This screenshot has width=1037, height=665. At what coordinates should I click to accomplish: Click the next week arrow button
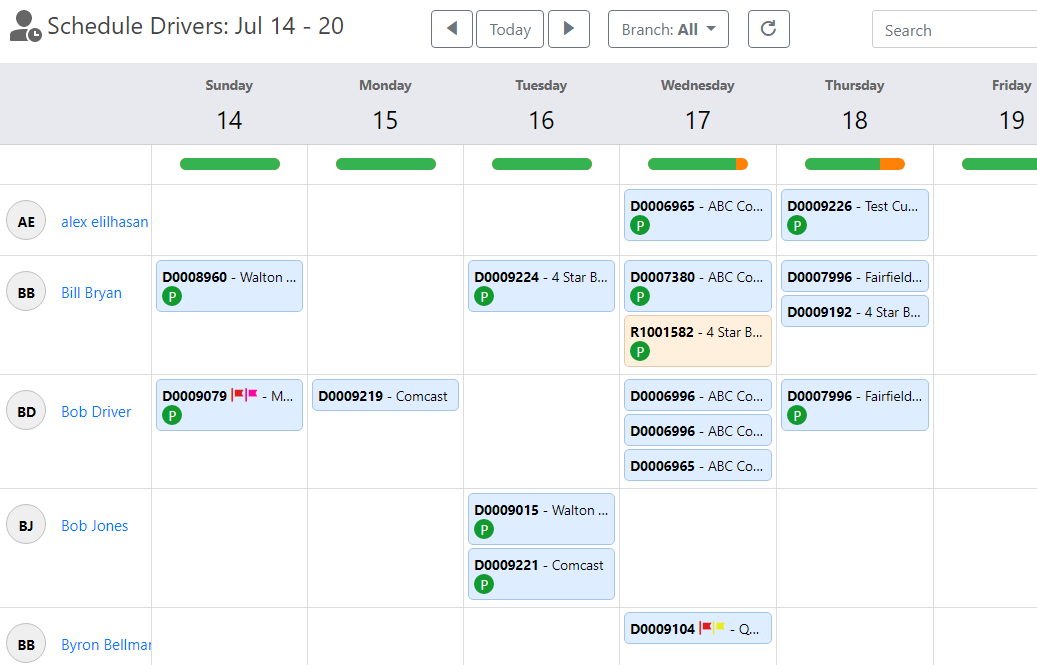click(569, 29)
